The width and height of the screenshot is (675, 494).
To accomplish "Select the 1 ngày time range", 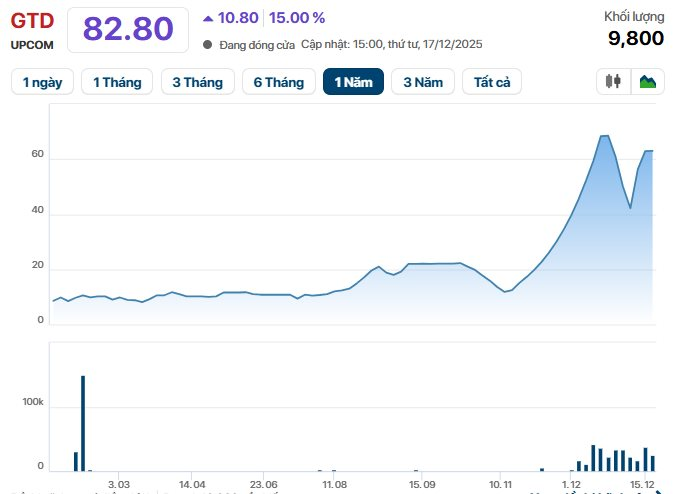I will click(41, 82).
